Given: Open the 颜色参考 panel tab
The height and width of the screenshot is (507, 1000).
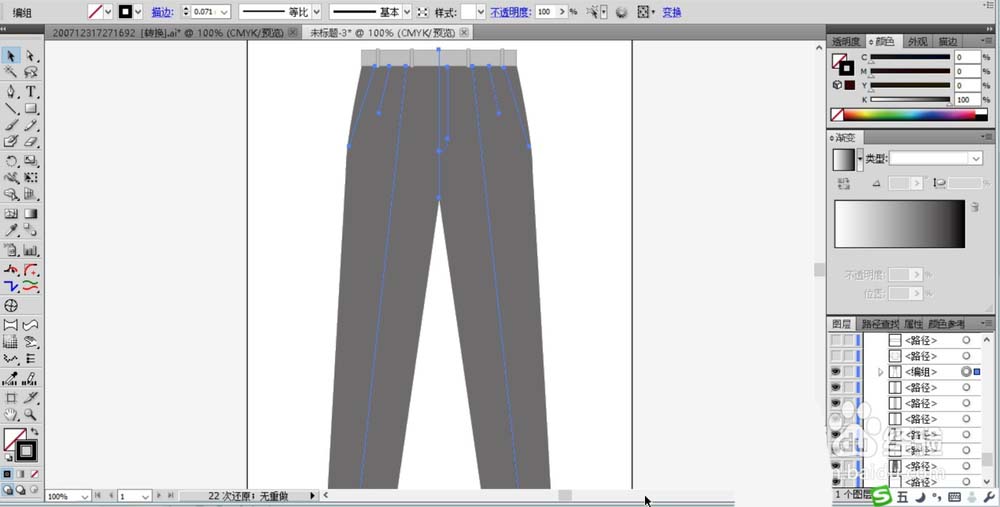Looking at the screenshot, I should pyautogui.click(x=947, y=324).
